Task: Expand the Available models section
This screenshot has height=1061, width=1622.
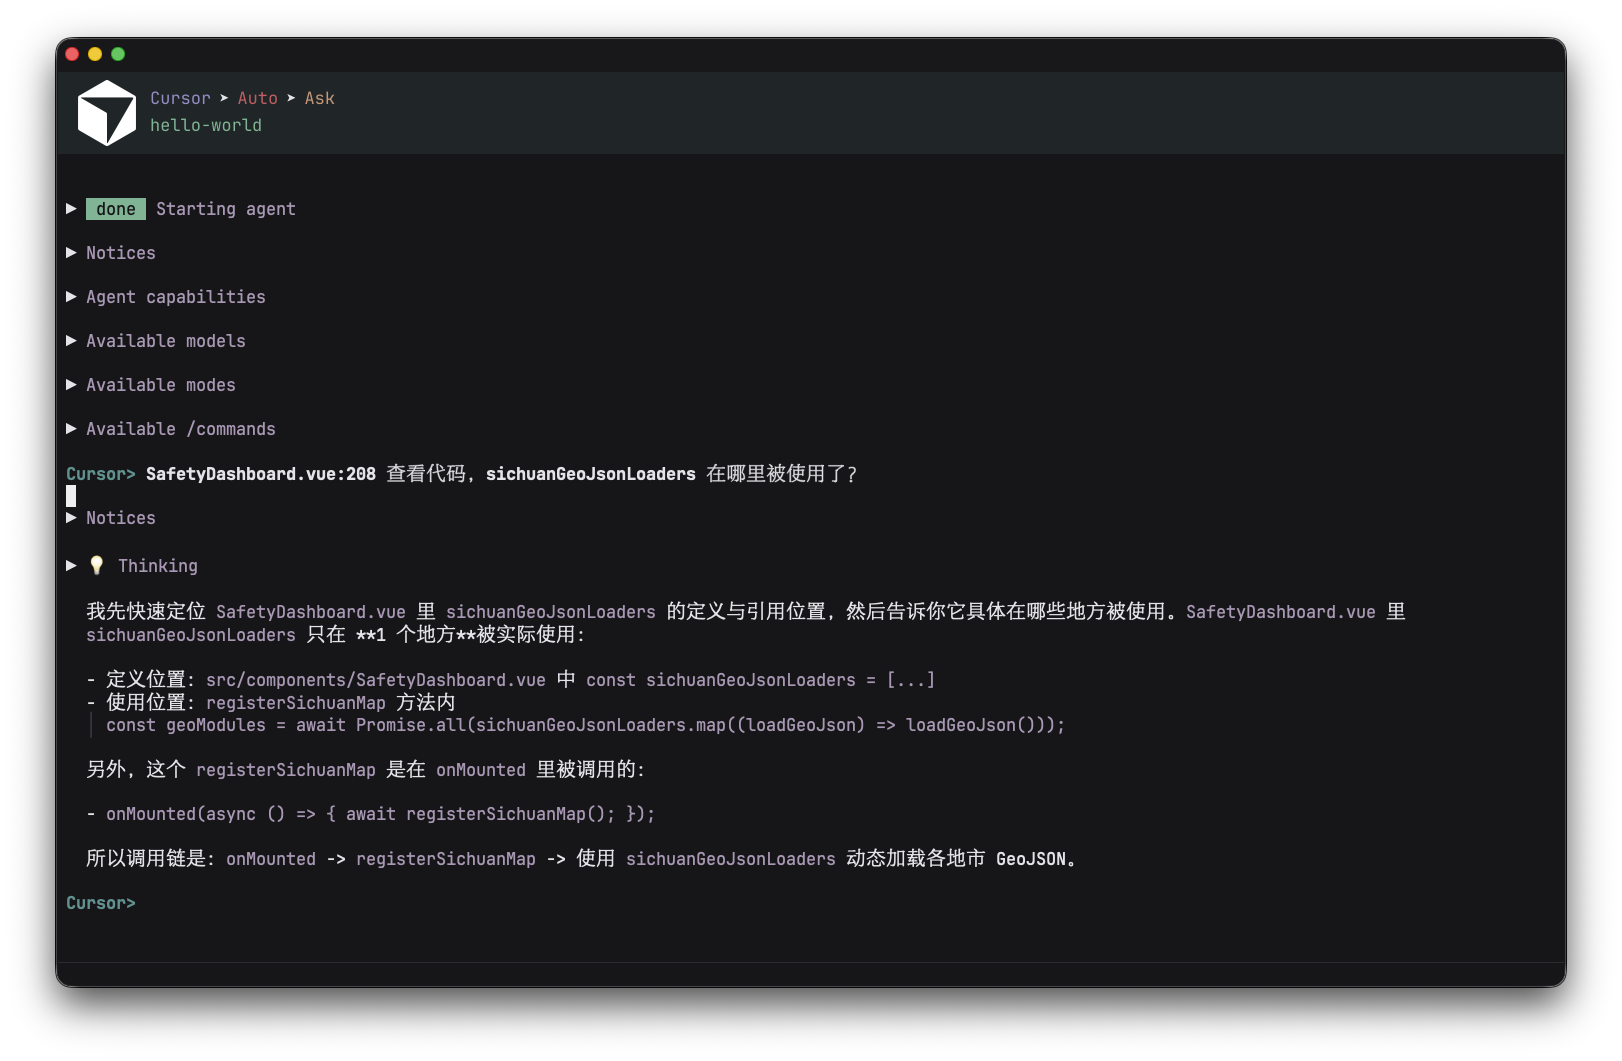Action: point(71,341)
